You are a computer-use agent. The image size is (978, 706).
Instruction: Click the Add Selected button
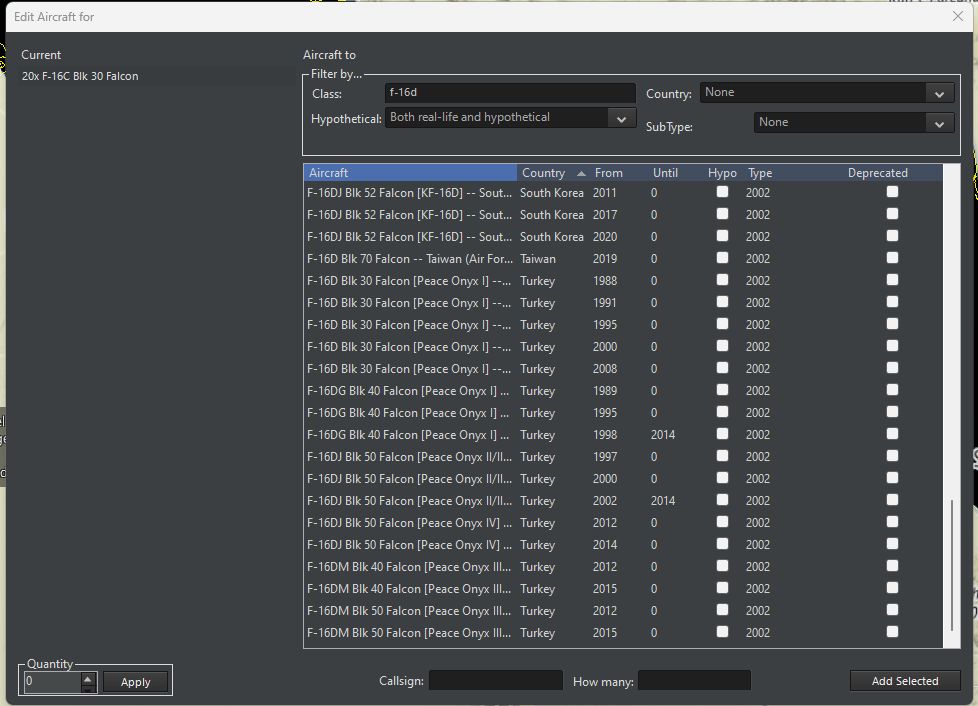click(904, 680)
